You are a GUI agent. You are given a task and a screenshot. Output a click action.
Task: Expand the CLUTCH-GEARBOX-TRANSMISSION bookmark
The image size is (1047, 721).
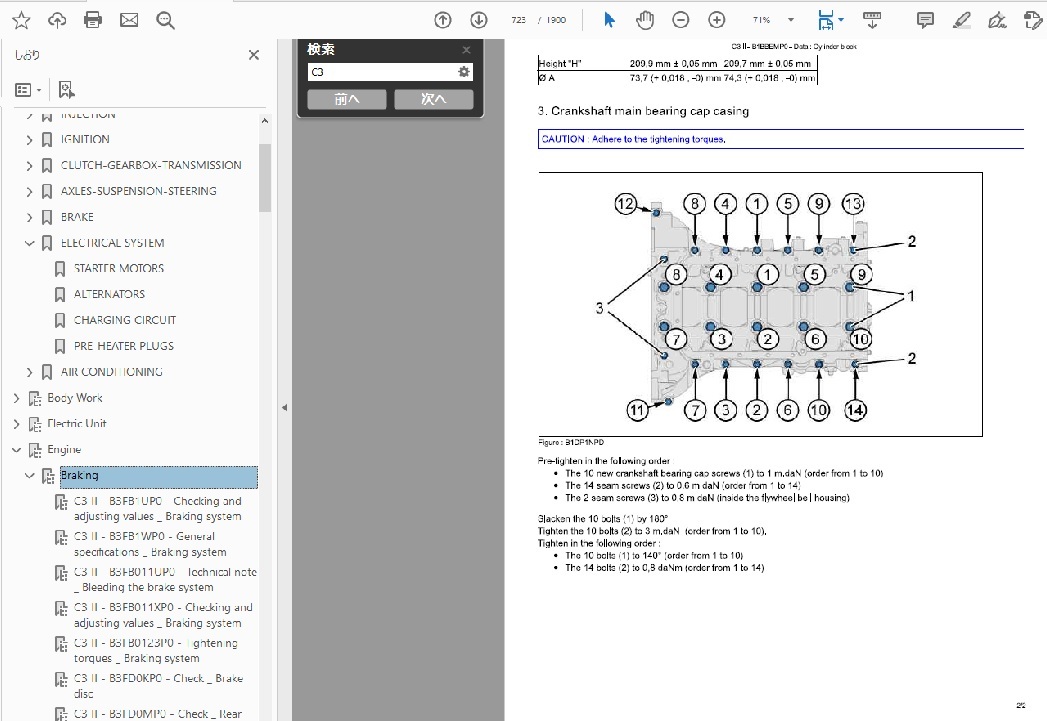click(29, 166)
